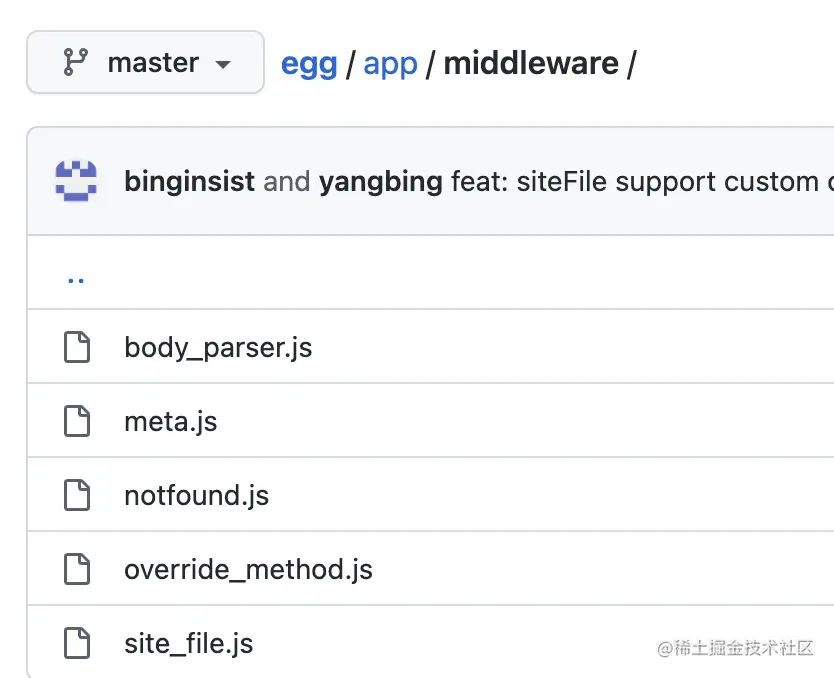
Task: Select the middleware breadcrumb text
Action: pos(531,63)
